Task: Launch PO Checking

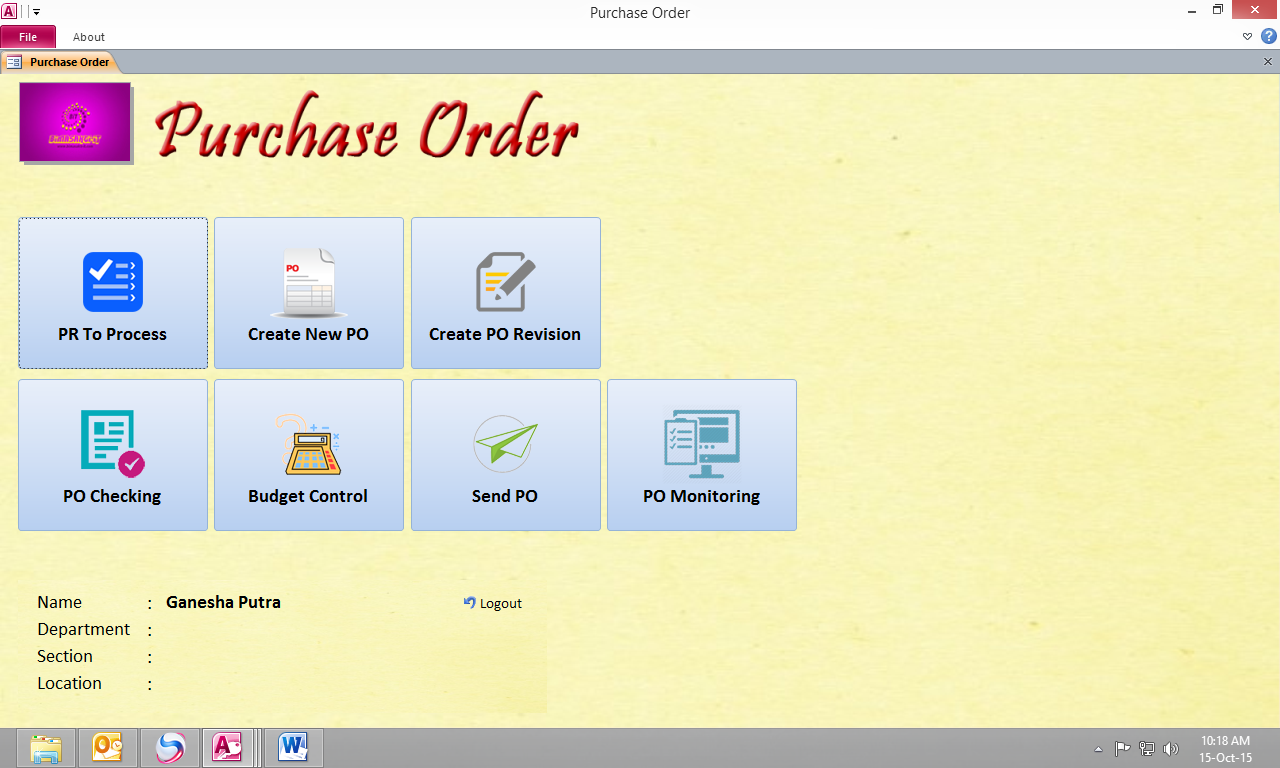Action: coord(112,455)
